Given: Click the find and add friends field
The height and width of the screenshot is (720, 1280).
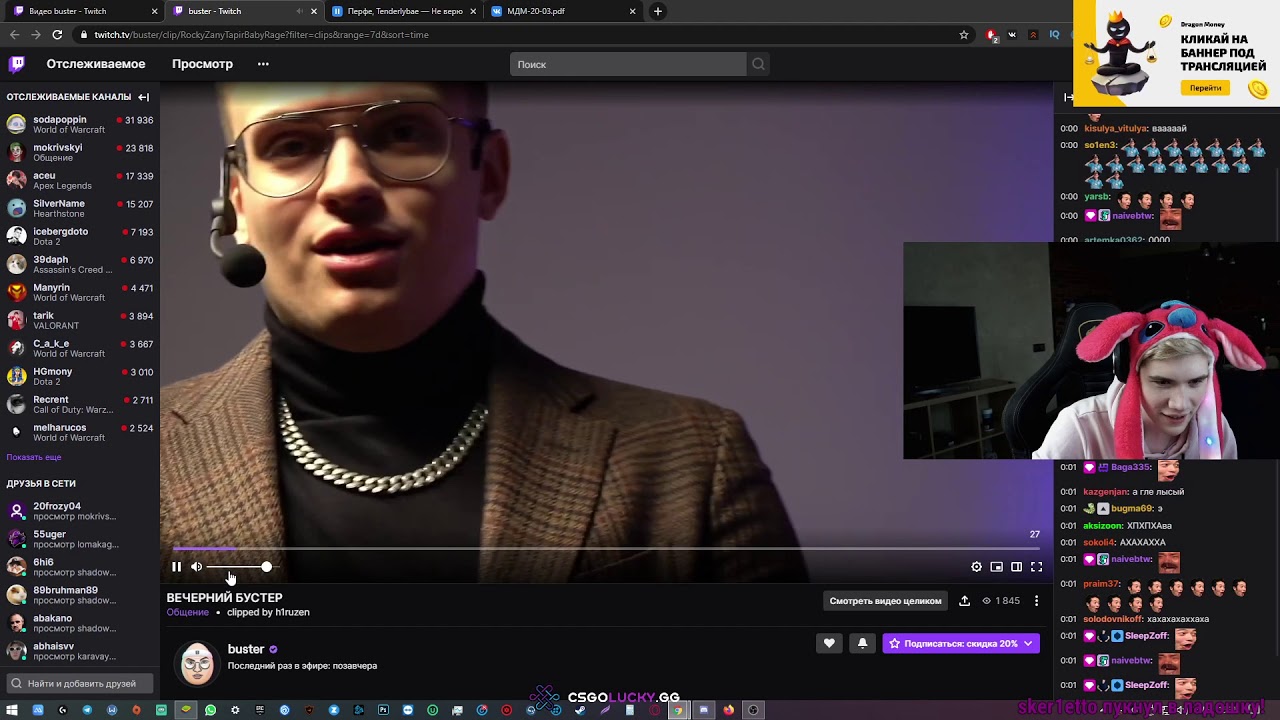Looking at the screenshot, I should tap(80, 684).
